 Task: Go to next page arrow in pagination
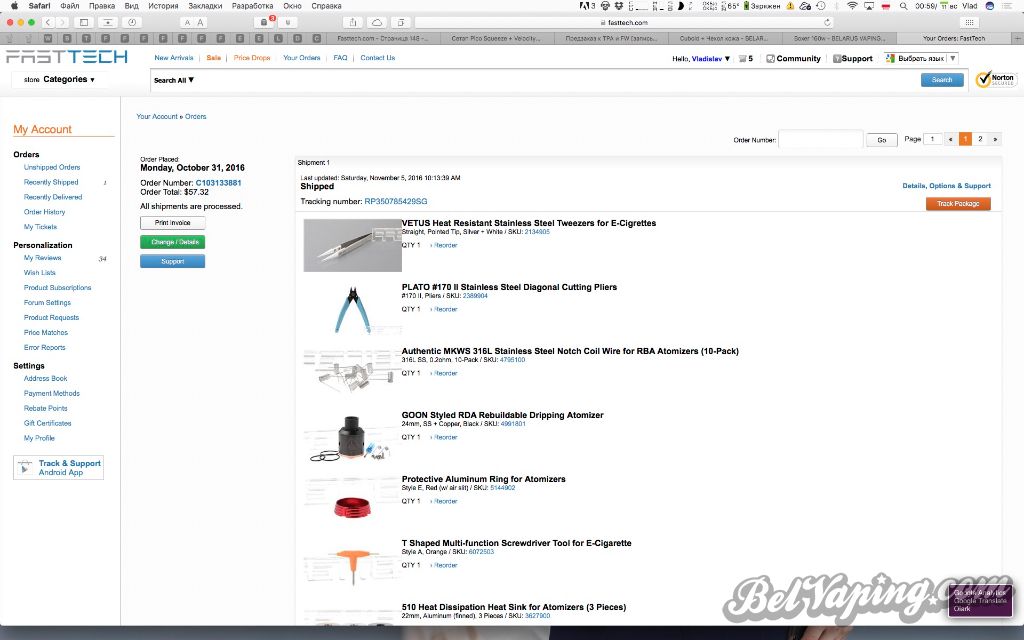995,139
